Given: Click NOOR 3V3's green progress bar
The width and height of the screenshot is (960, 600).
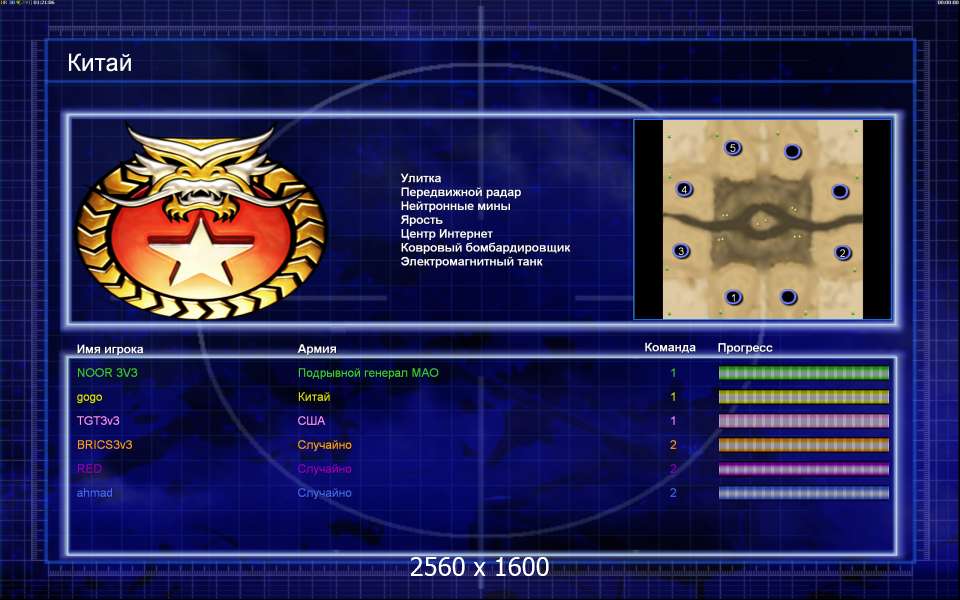Looking at the screenshot, I should (x=804, y=373).
